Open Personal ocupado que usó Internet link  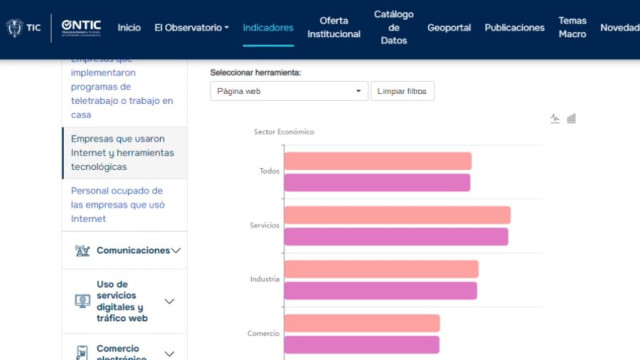(118, 204)
